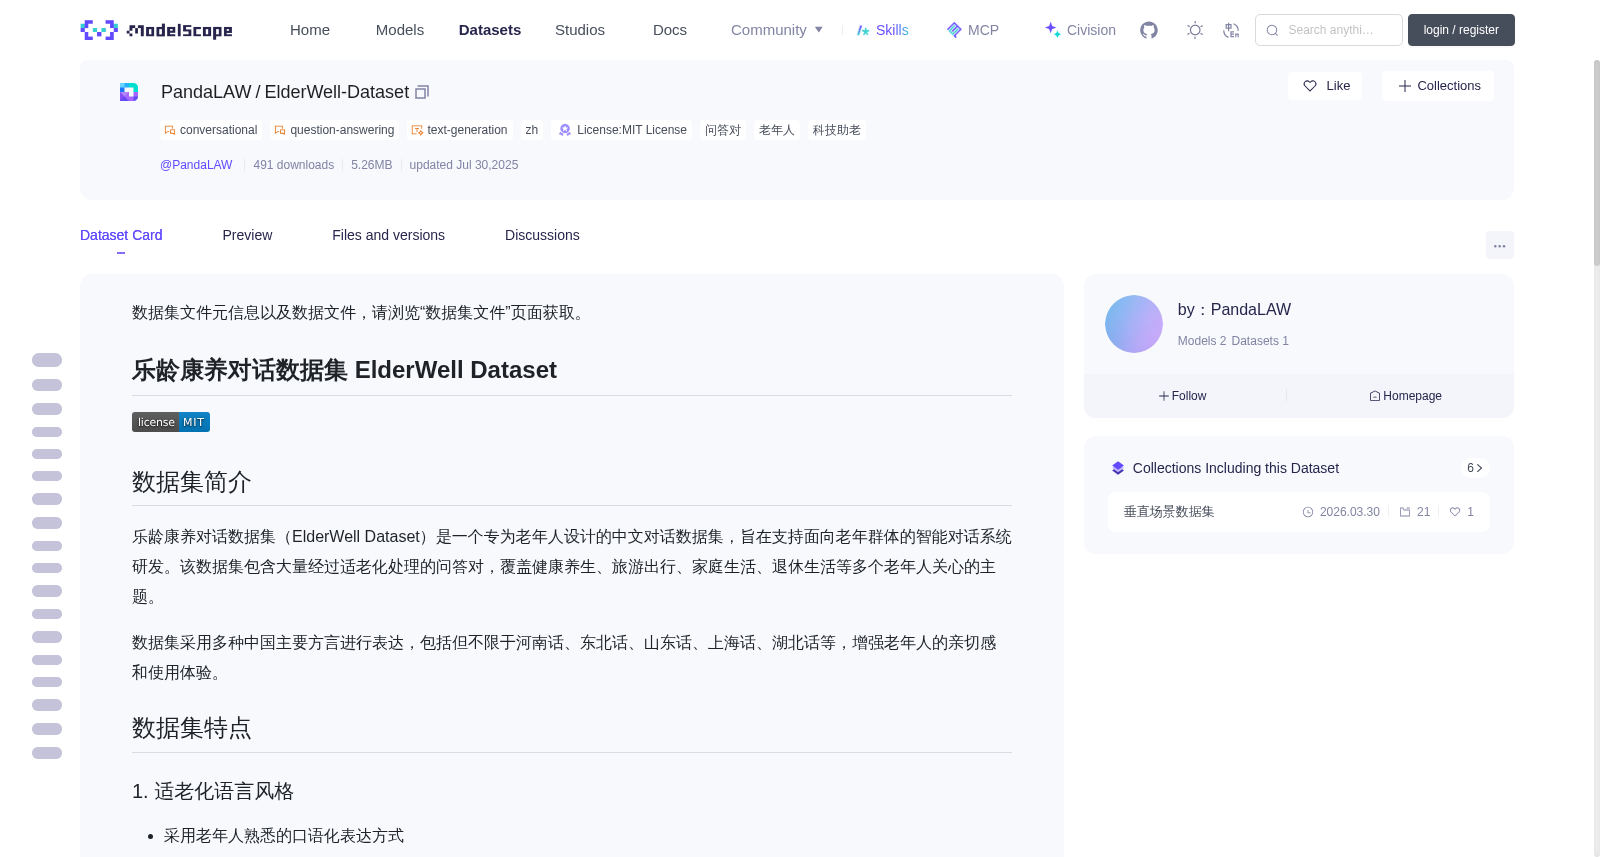Click the License badge icon
Image resolution: width=1600 pixels, height=857 pixels.
point(565,130)
